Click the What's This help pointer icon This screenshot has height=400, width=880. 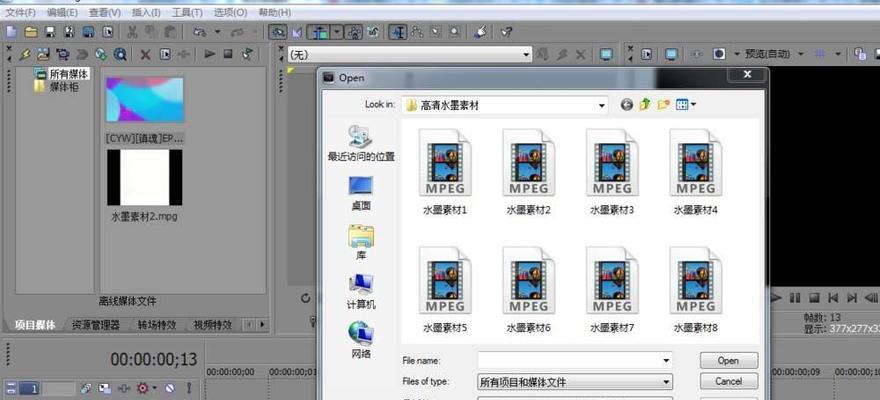coord(507,33)
